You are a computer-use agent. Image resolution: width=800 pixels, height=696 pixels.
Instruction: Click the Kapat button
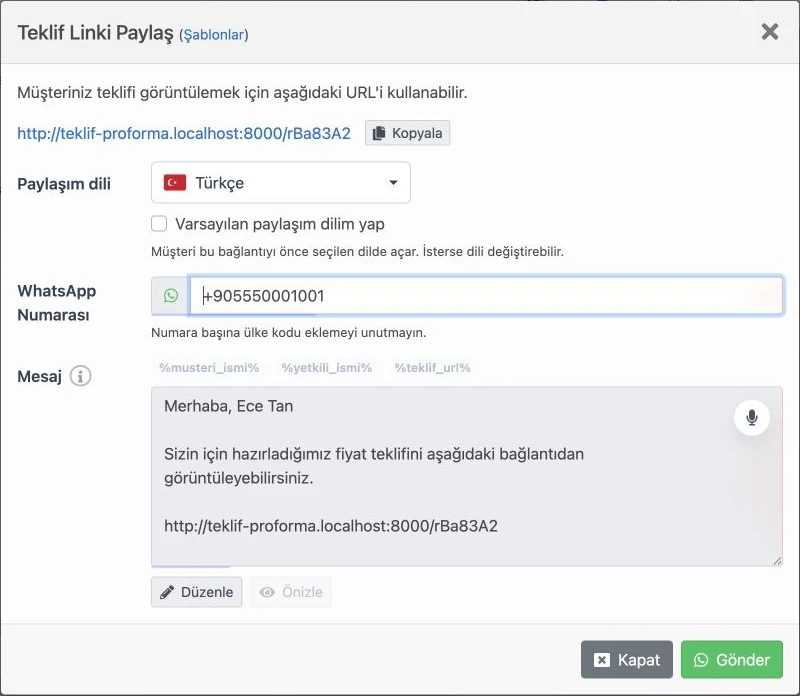click(627, 660)
